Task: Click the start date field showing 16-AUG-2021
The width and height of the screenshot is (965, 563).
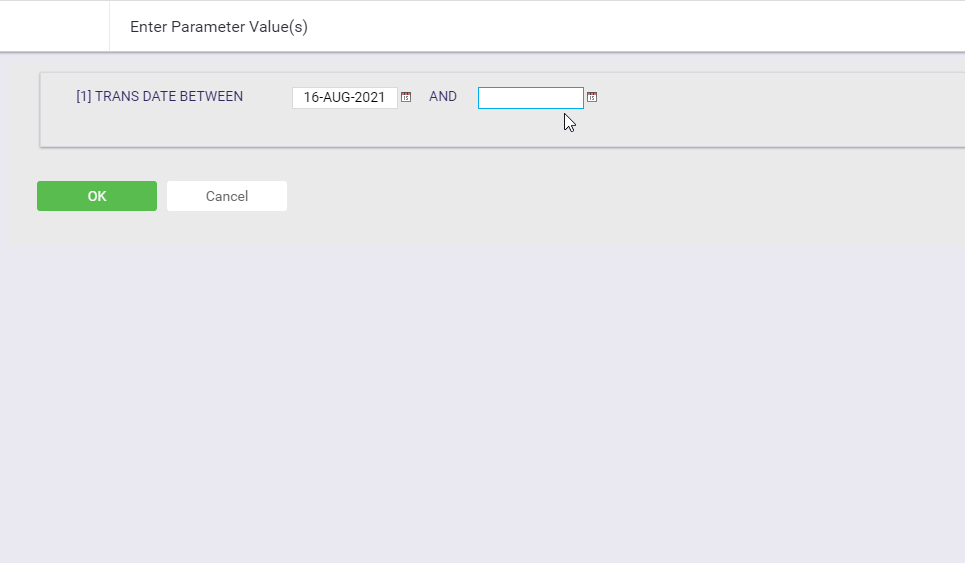Action: click(x=345, y=98)
